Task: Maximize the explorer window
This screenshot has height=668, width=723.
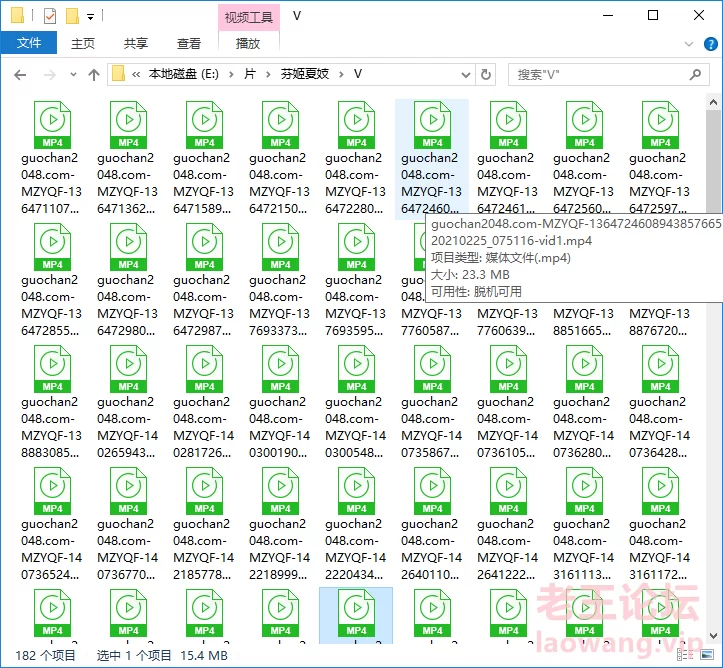Action: click(653, 15)
